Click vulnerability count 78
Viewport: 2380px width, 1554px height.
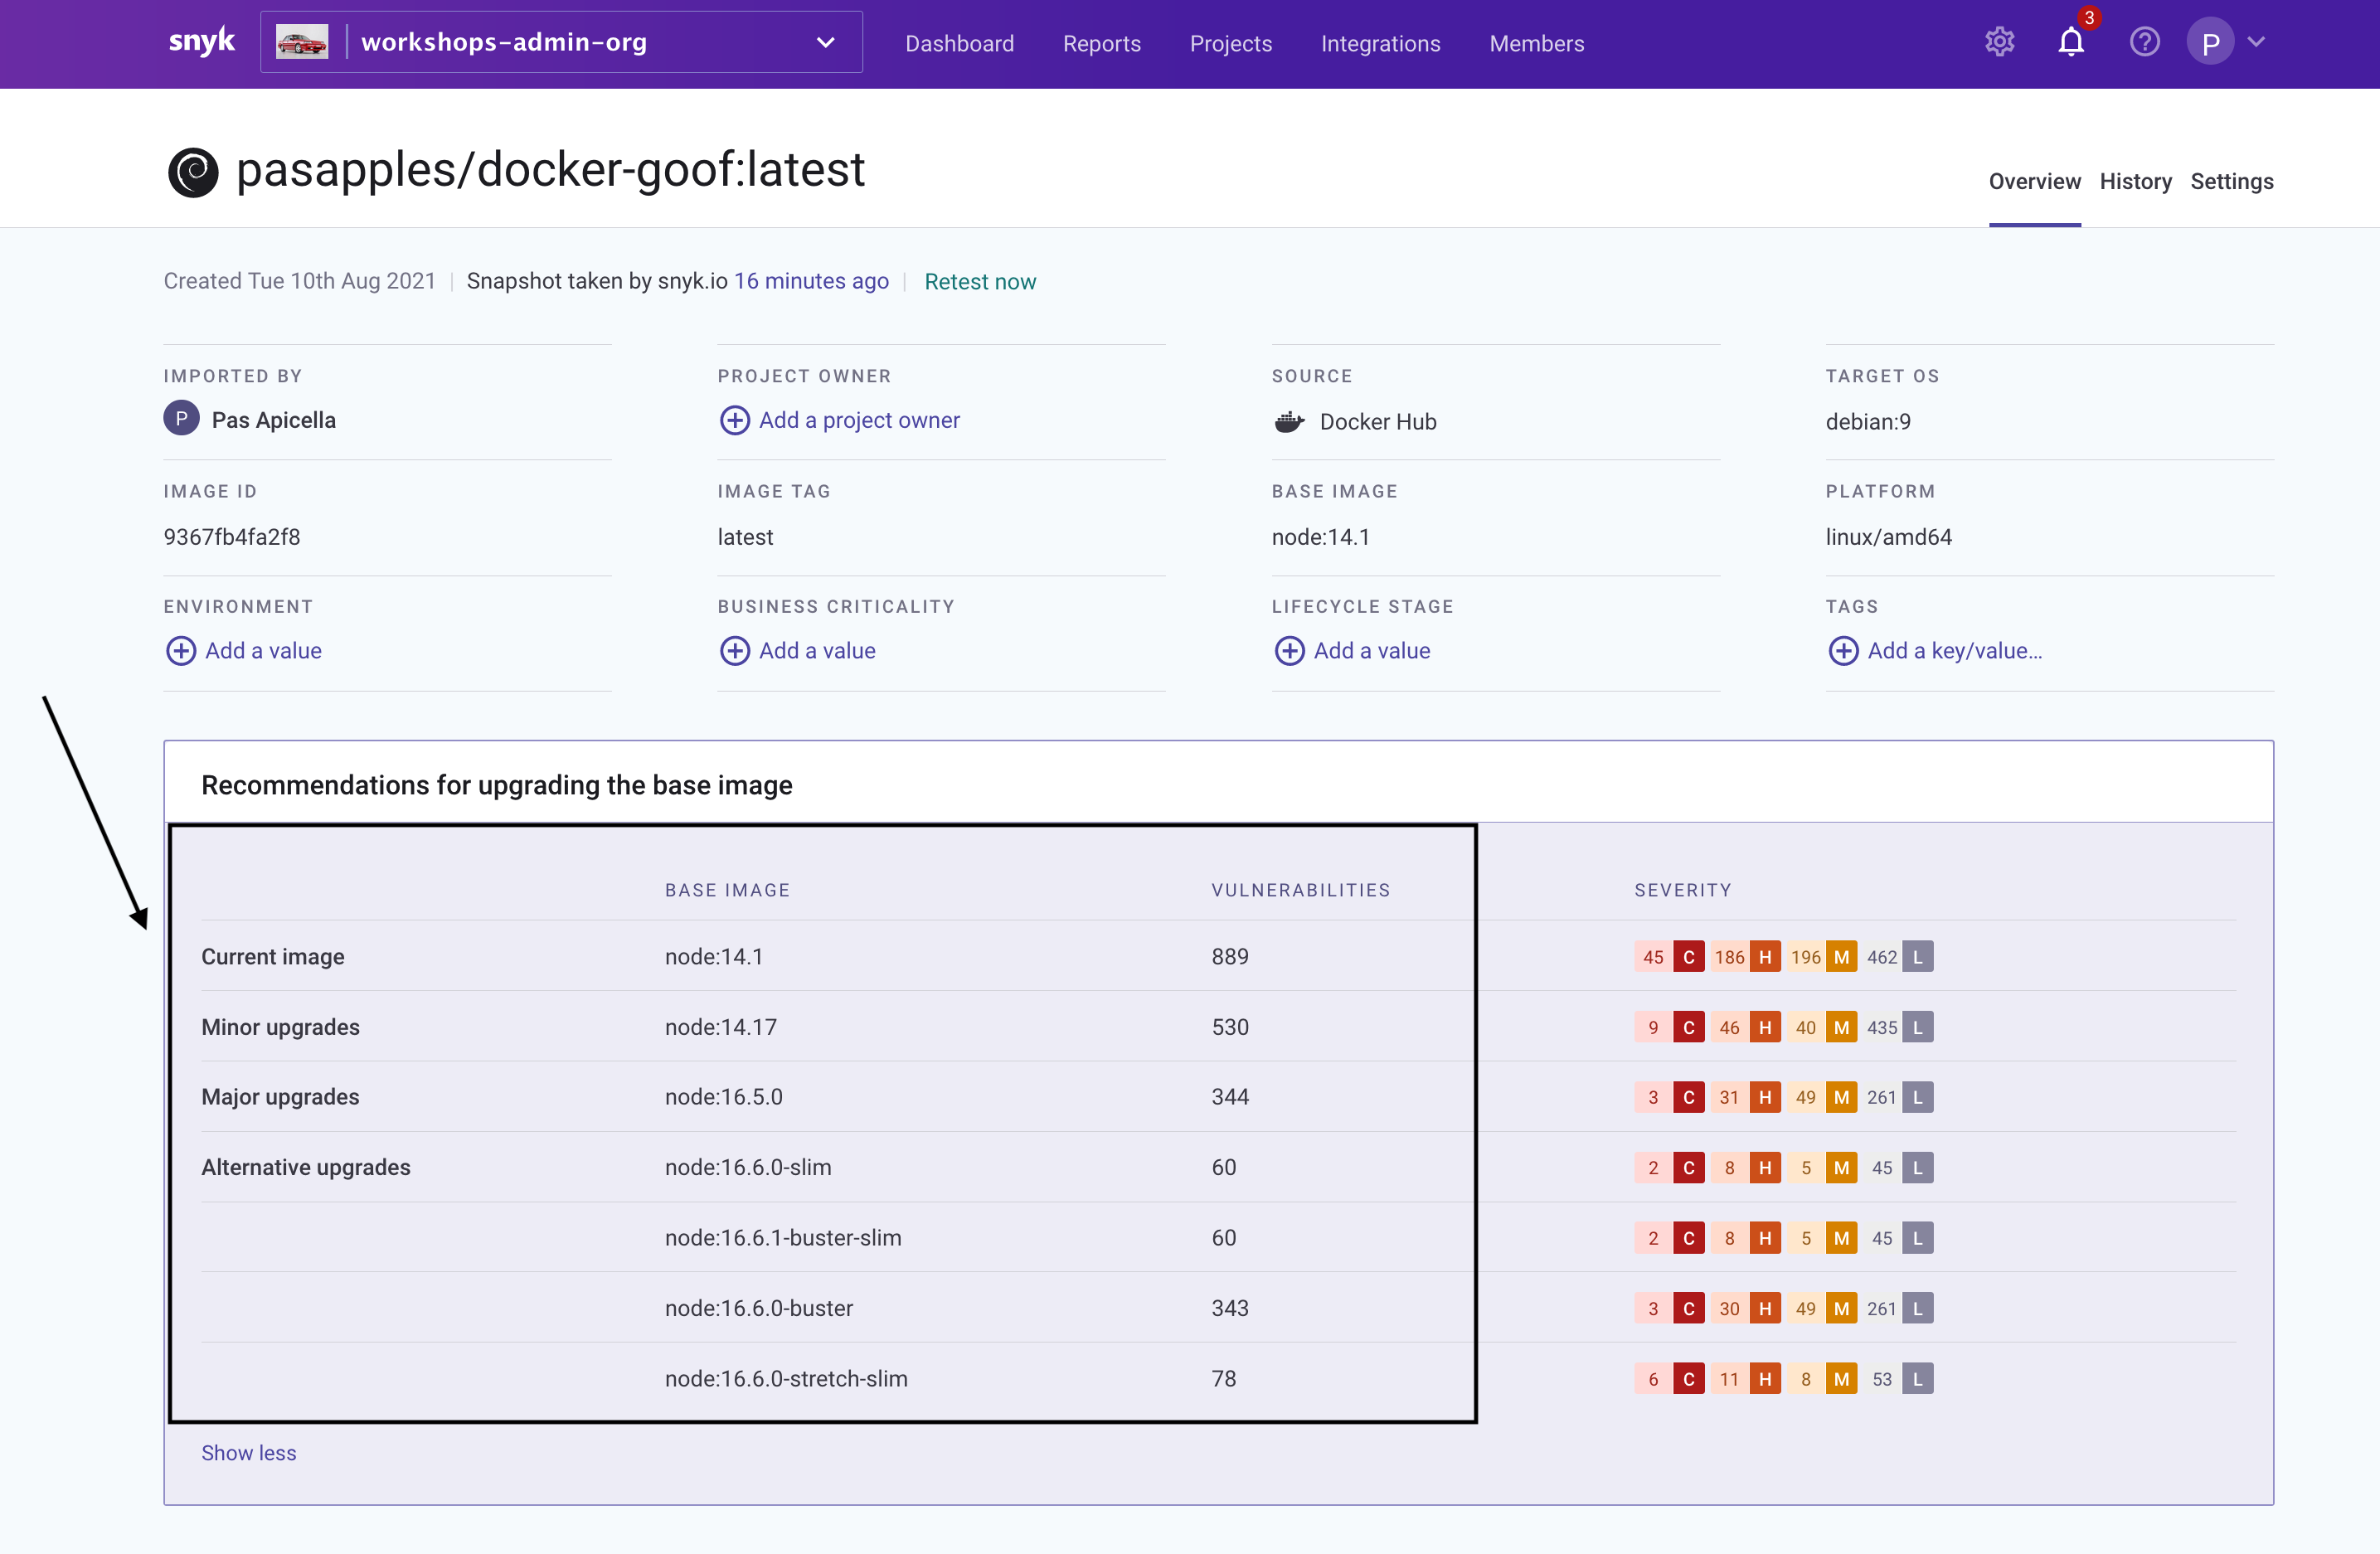point(1224,1378)
